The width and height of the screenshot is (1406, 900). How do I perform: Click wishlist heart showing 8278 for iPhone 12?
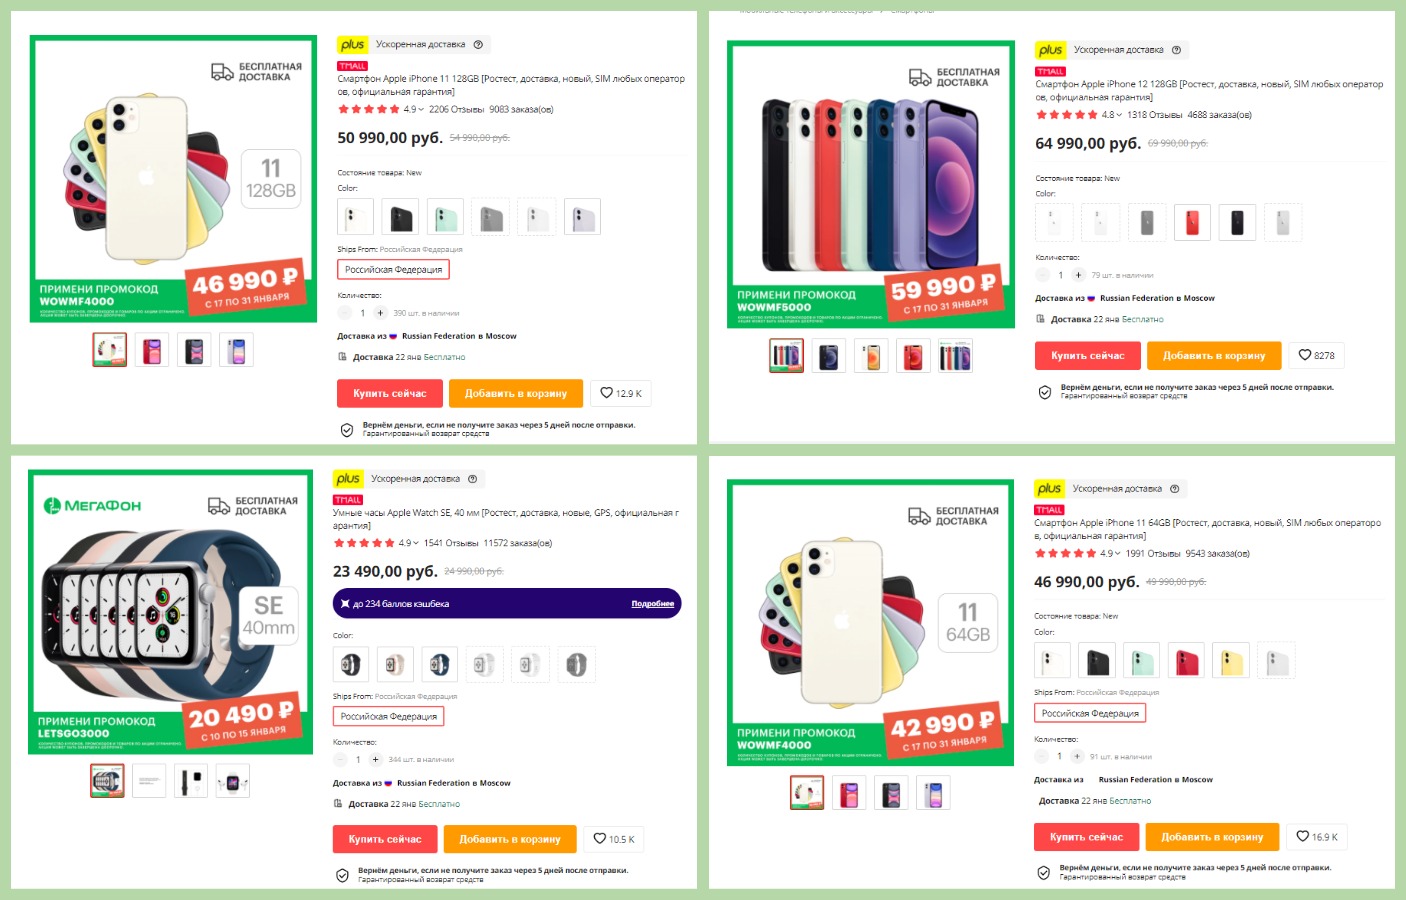point(1316,355)
